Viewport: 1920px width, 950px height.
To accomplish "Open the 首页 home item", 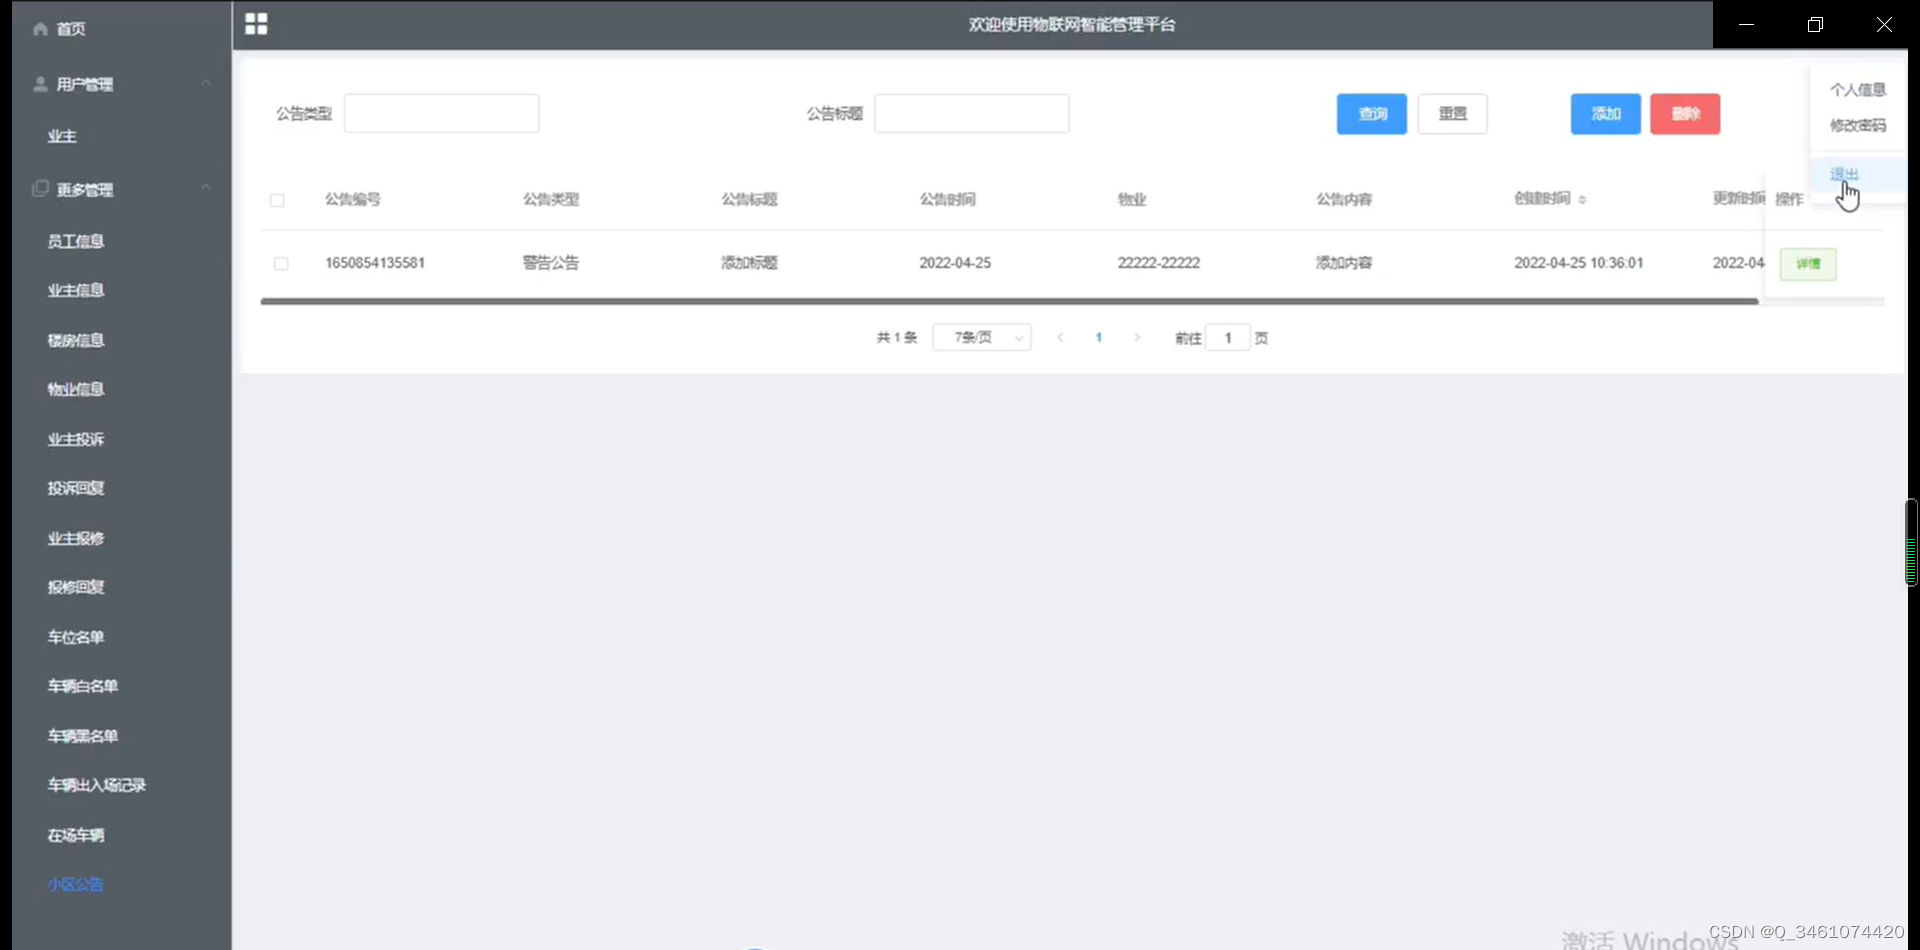I will [71, 29].
